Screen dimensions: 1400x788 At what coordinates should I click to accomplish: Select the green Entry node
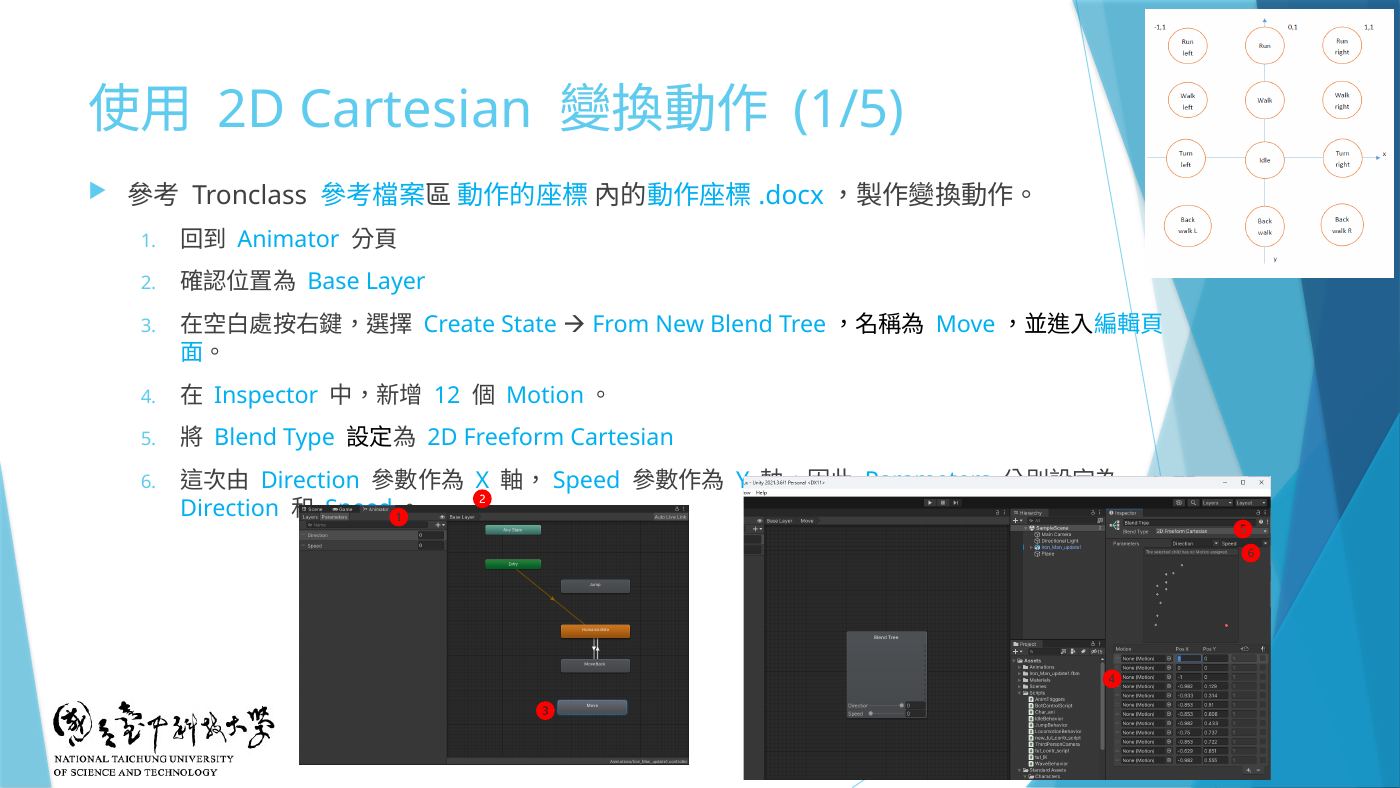pos(513,564)
